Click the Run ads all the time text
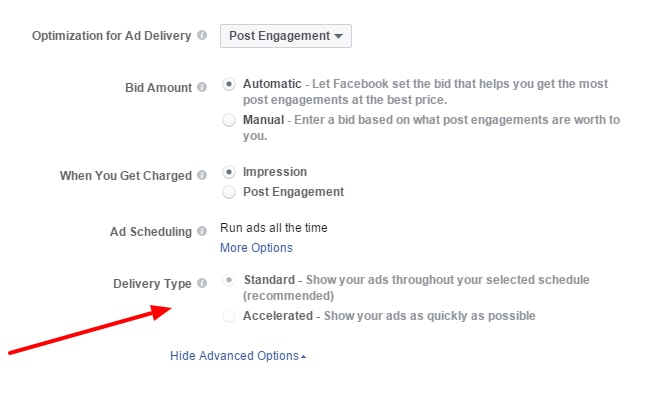Image resolution: width=649 pixels, height=393 pixels. coord(274,227)
